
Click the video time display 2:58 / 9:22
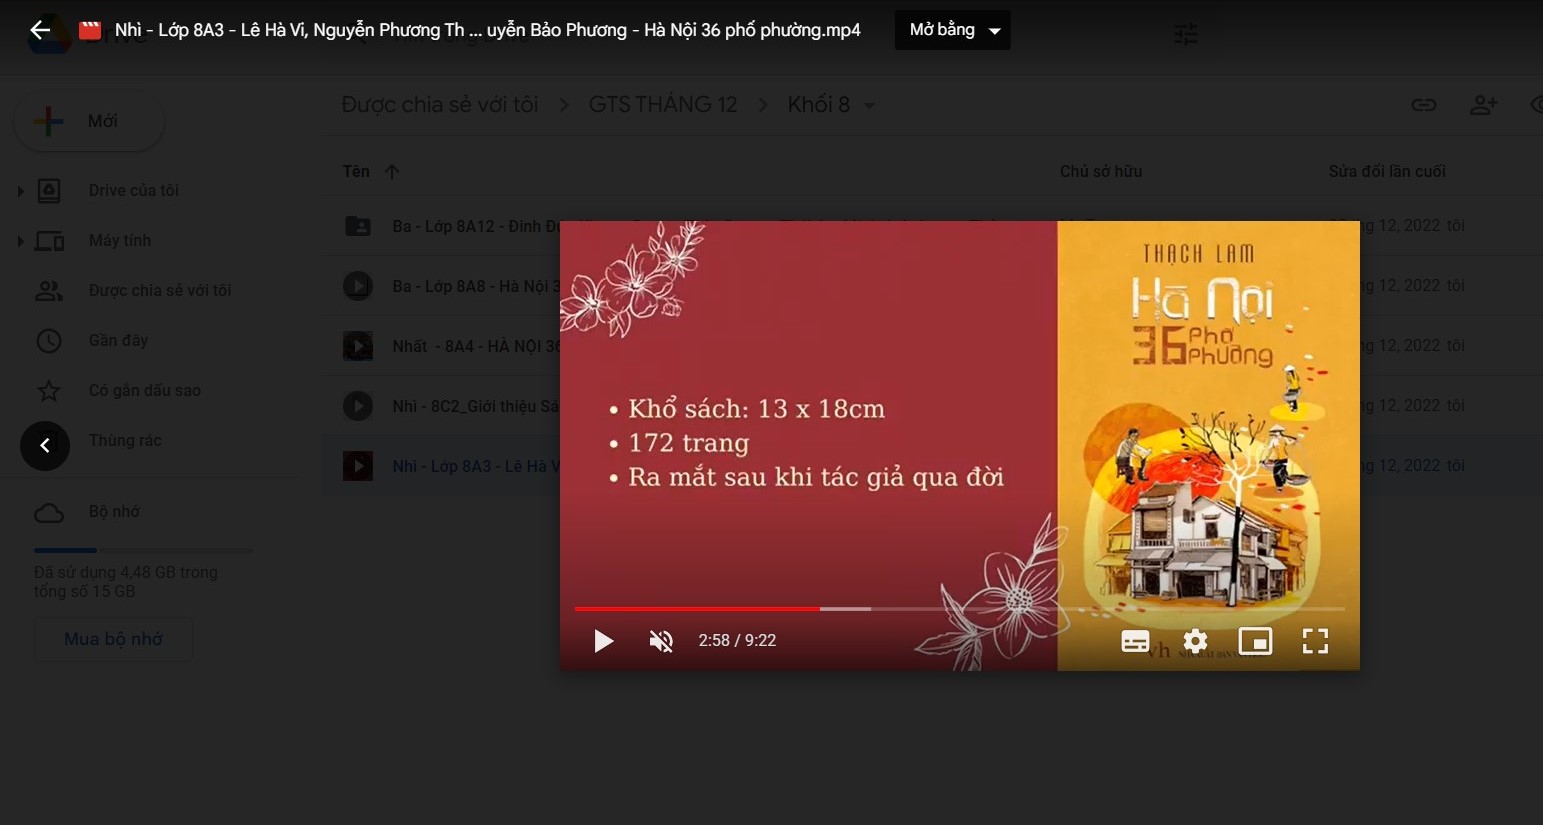737,641
